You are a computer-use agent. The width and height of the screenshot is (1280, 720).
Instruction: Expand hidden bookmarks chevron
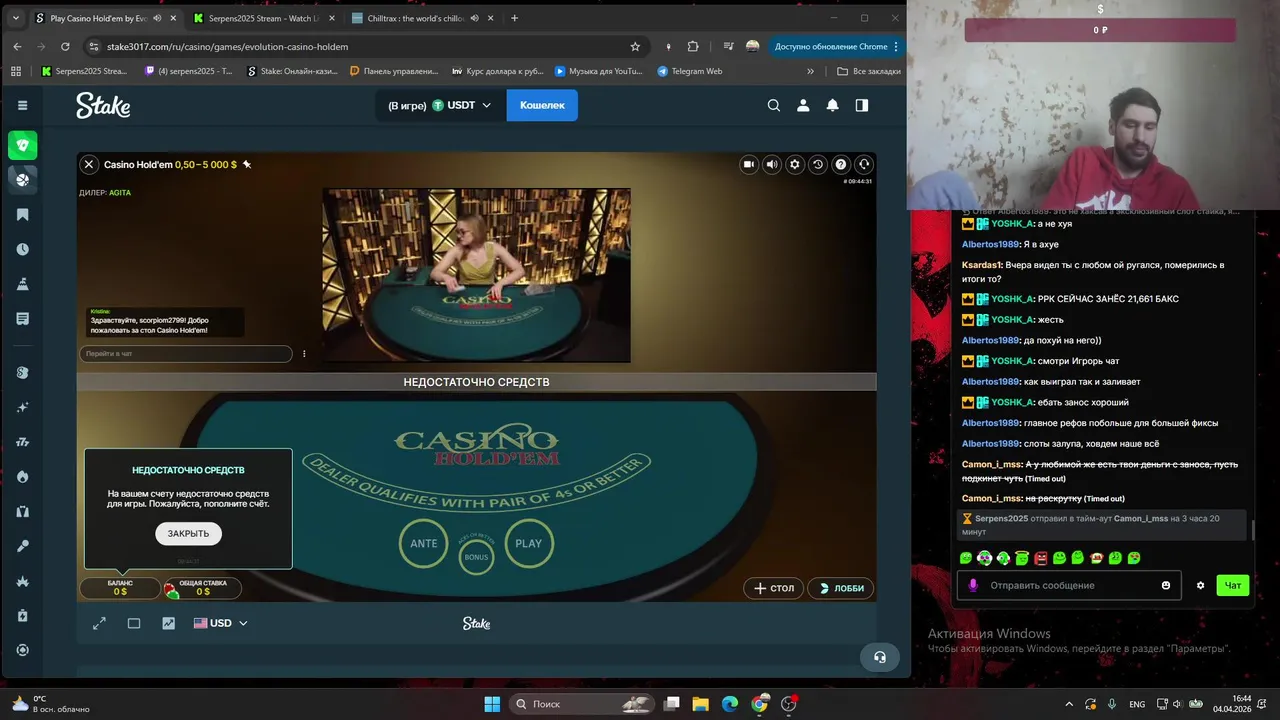point(810,71)
